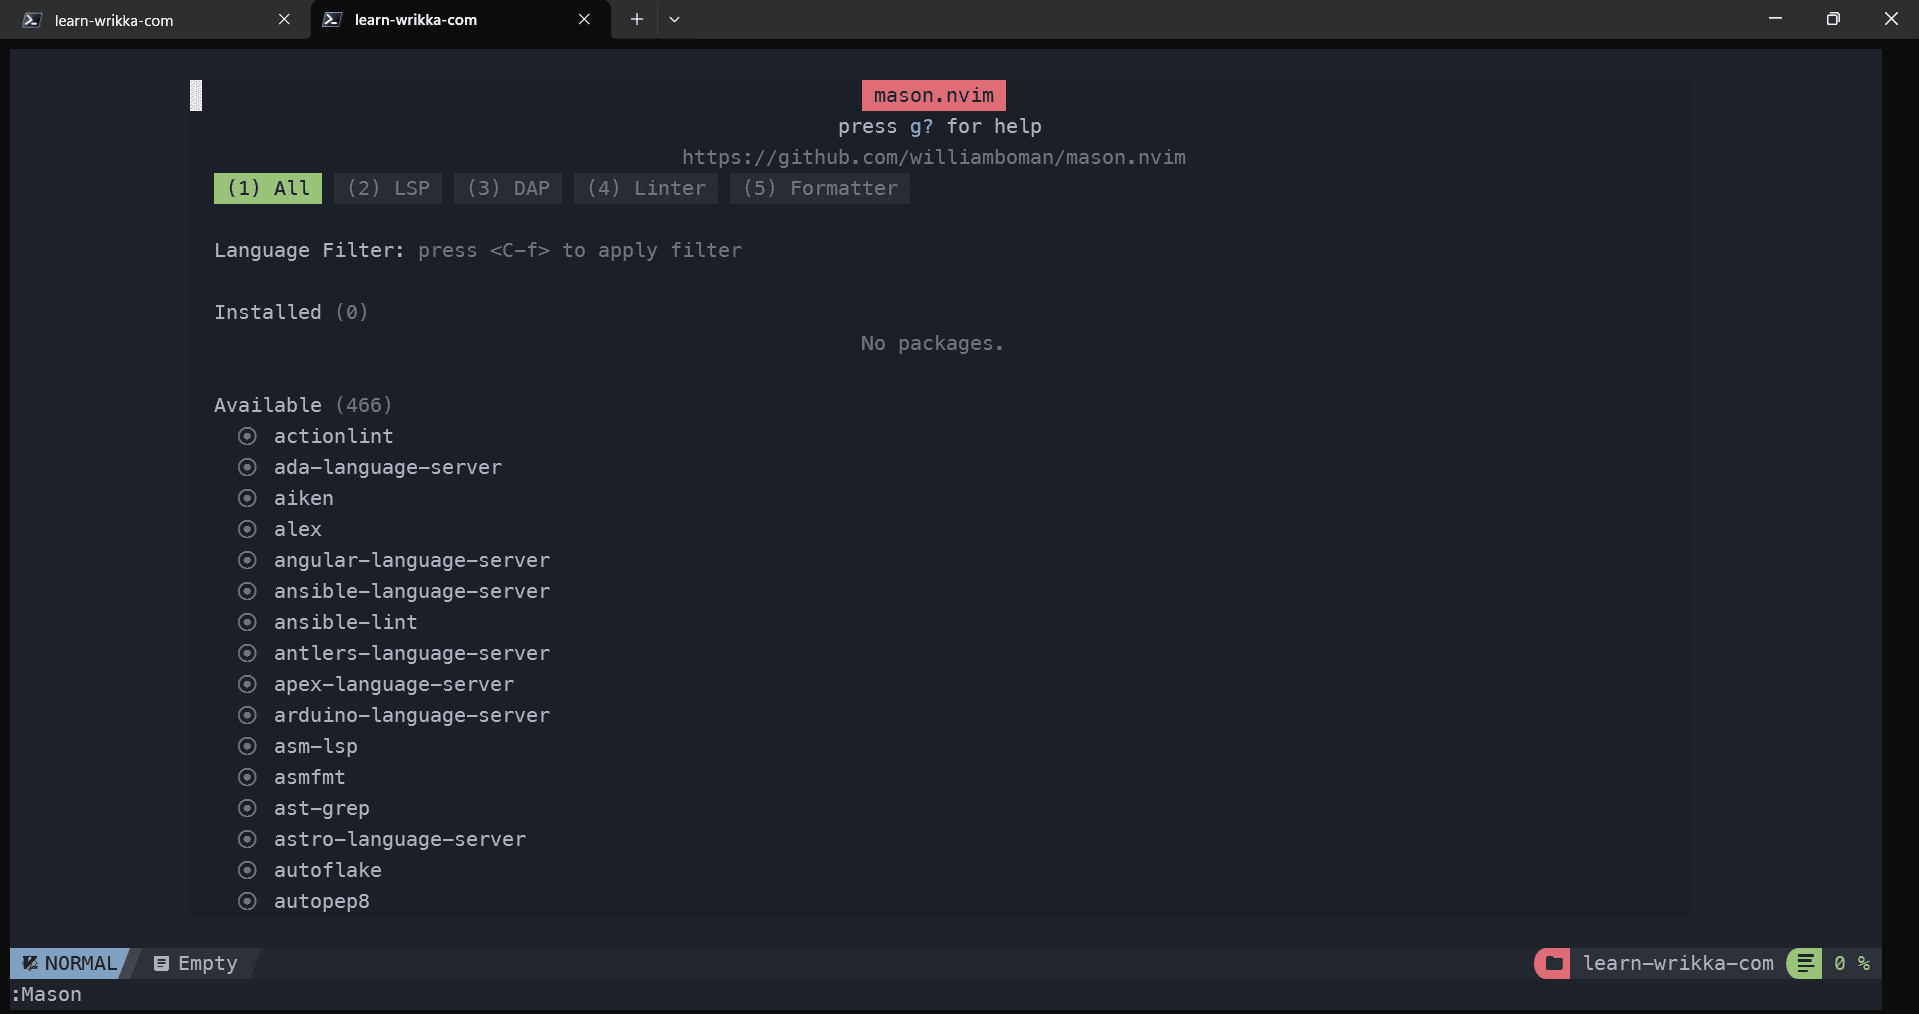Click the No packages. message
Image resolution: width=1919 pixels, height=1014 pixels.
932,343
